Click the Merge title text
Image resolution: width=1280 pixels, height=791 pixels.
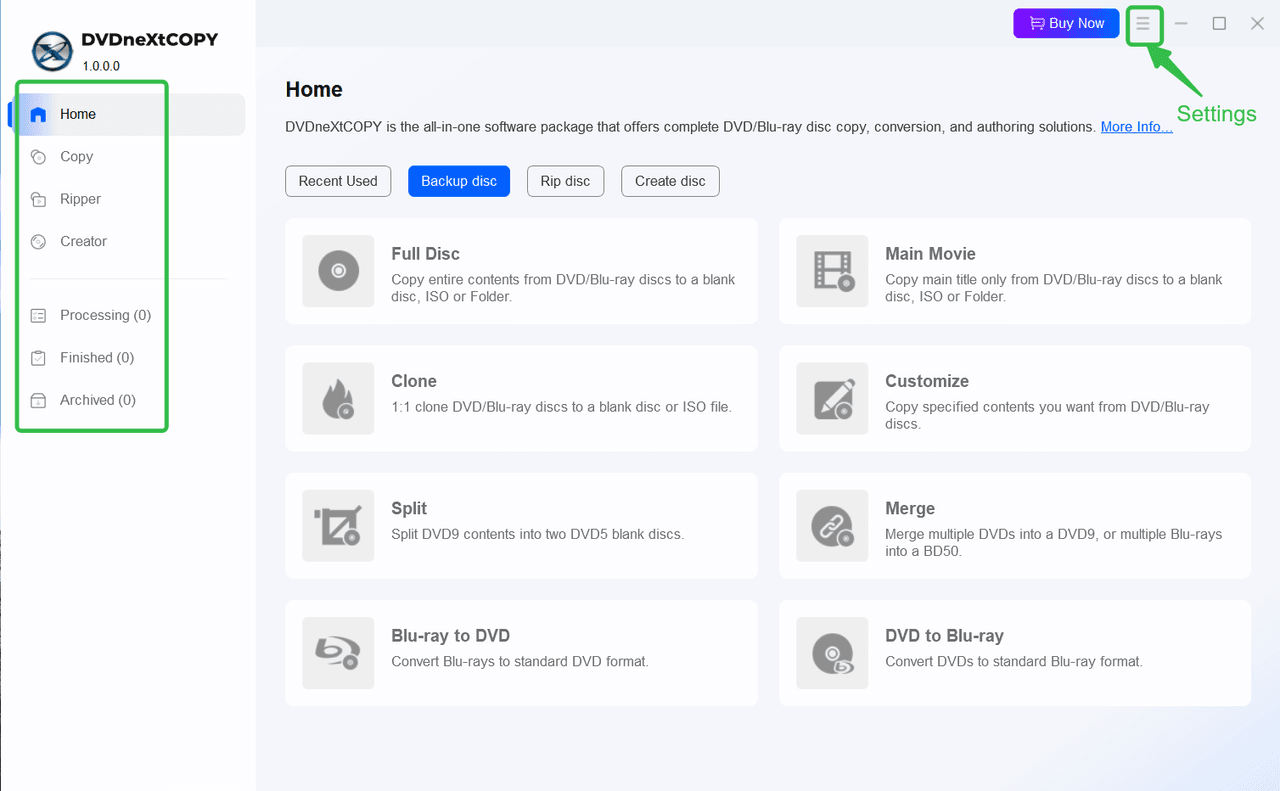coord(910,508)
